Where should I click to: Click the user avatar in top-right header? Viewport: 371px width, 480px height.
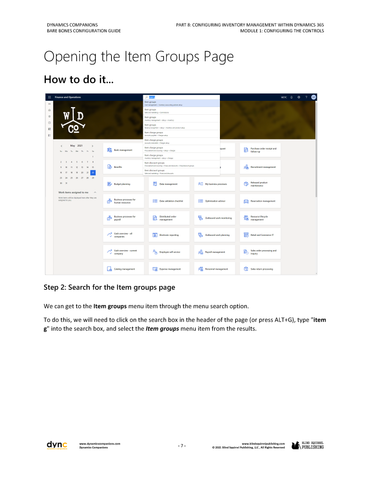pos(313,97)
